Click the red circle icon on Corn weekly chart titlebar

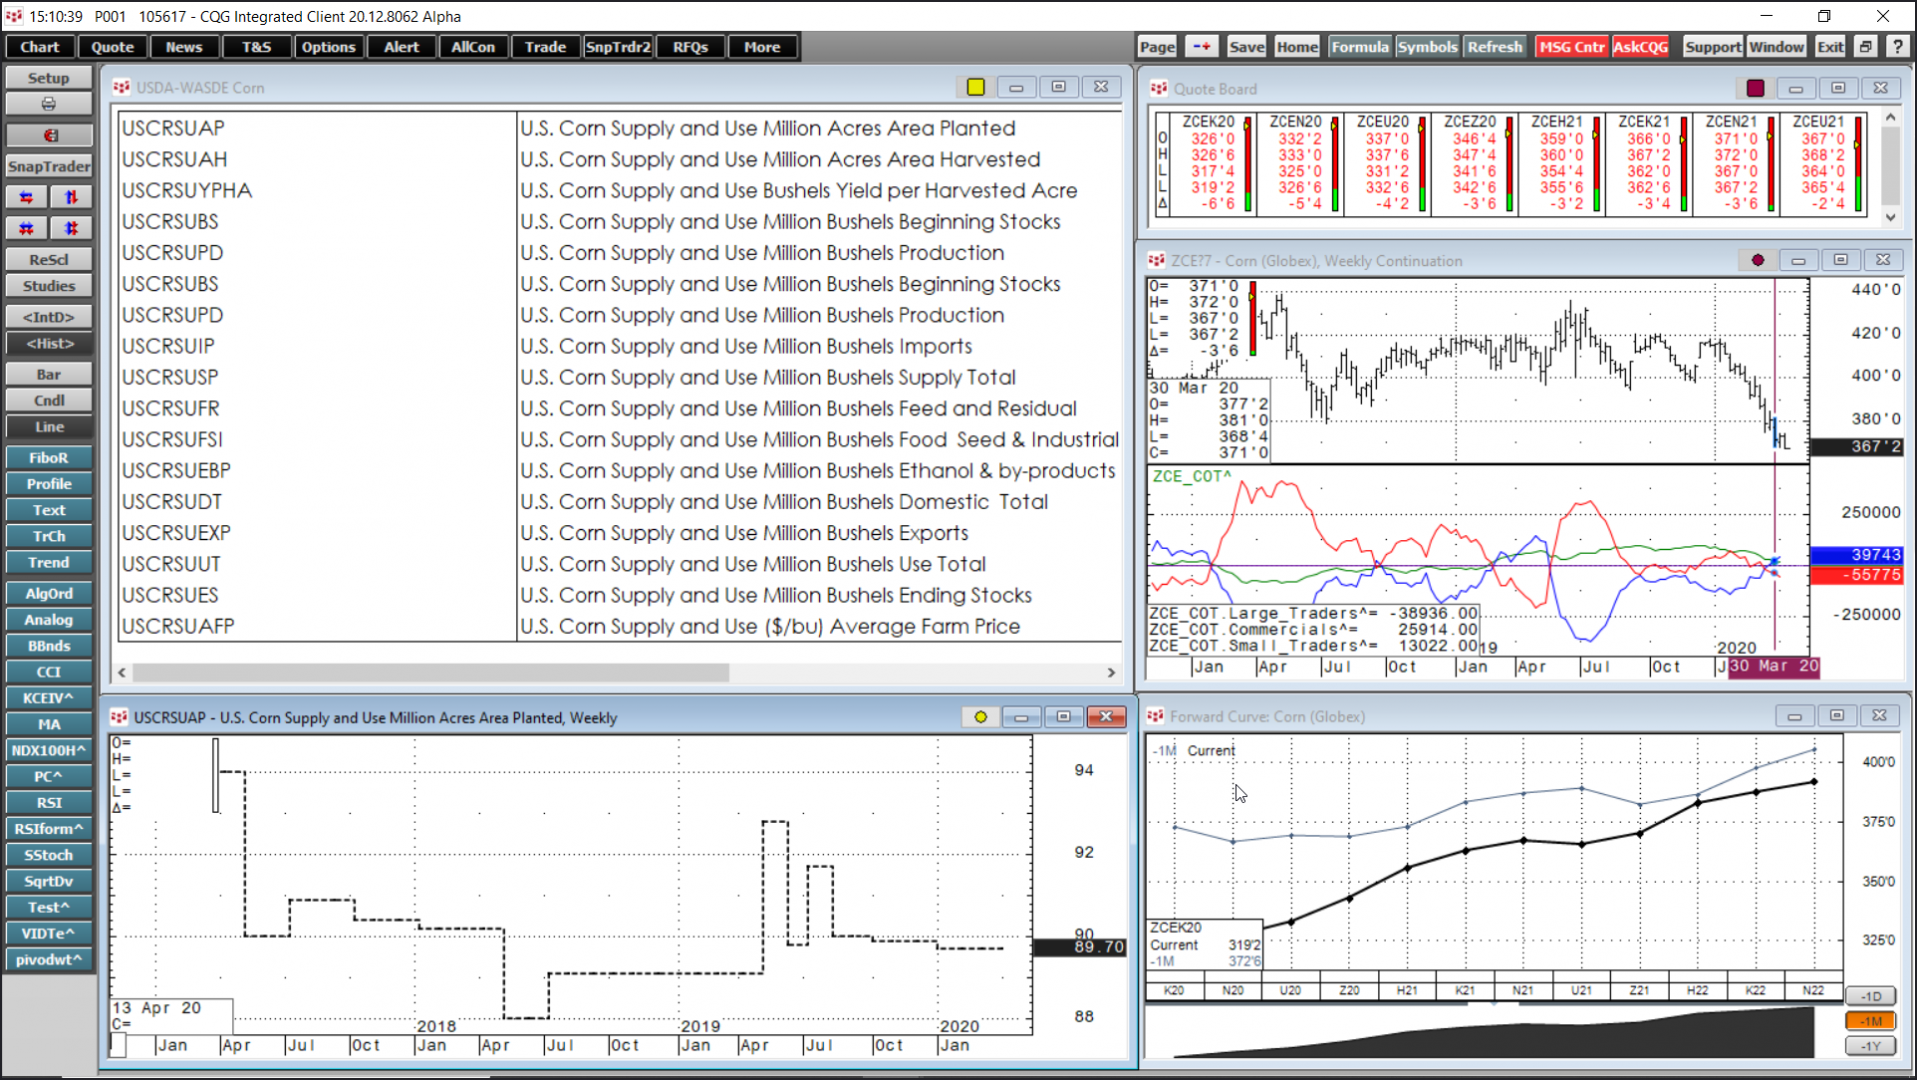coord(1757,260)
